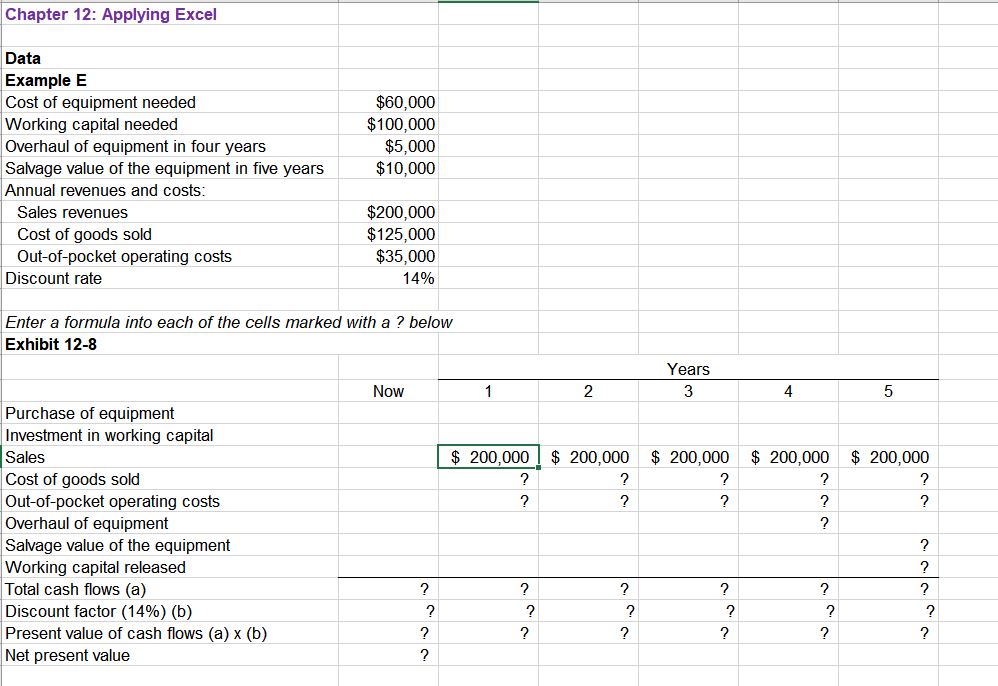Select the Year 4 Sales $200,000 cell
Viewport: 998px width, 686px height.
point(788,457)
